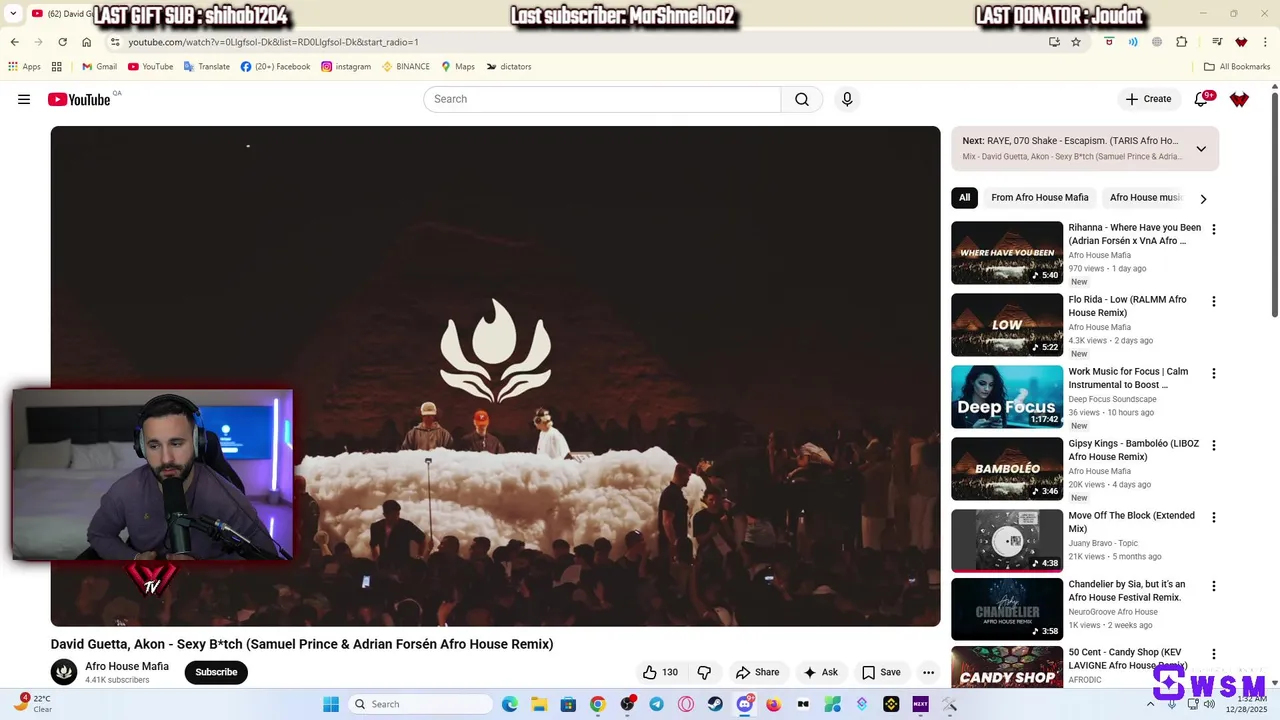View site information icon in address bar
The image size is (1280, 720).
[x=115, y=42]
